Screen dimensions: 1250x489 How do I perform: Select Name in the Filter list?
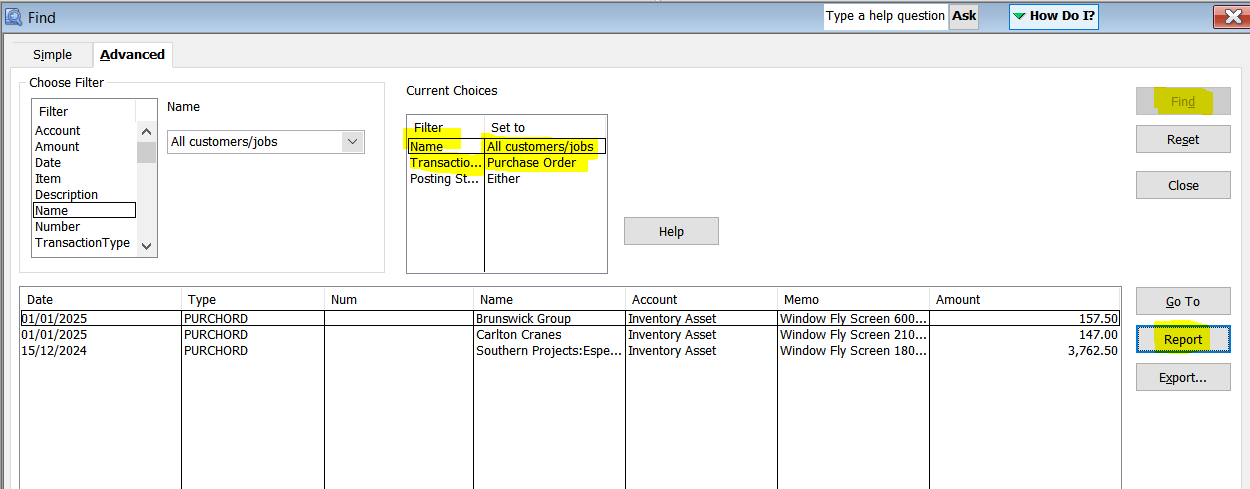click(x=84, y=211)
